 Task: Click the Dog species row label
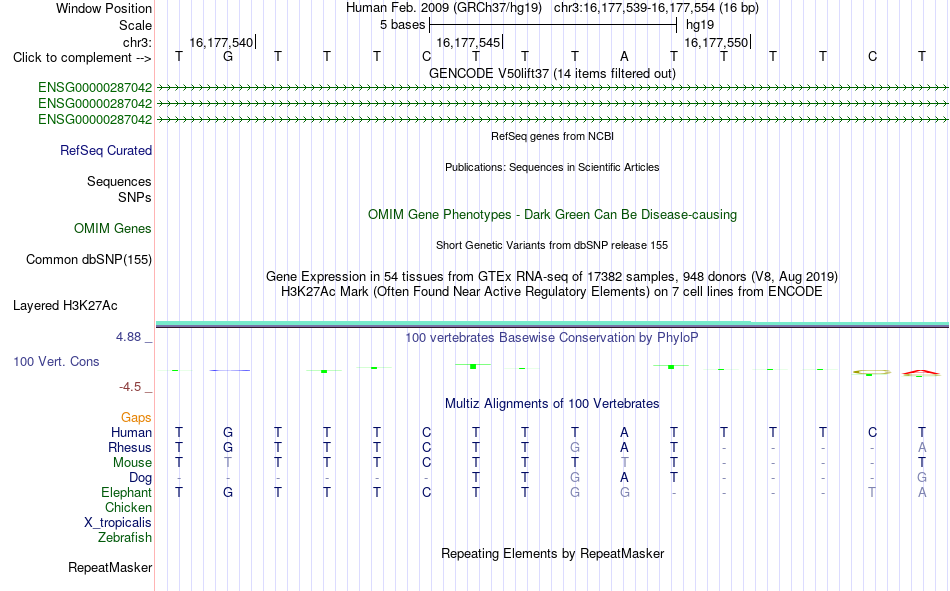tap(140, 478)
